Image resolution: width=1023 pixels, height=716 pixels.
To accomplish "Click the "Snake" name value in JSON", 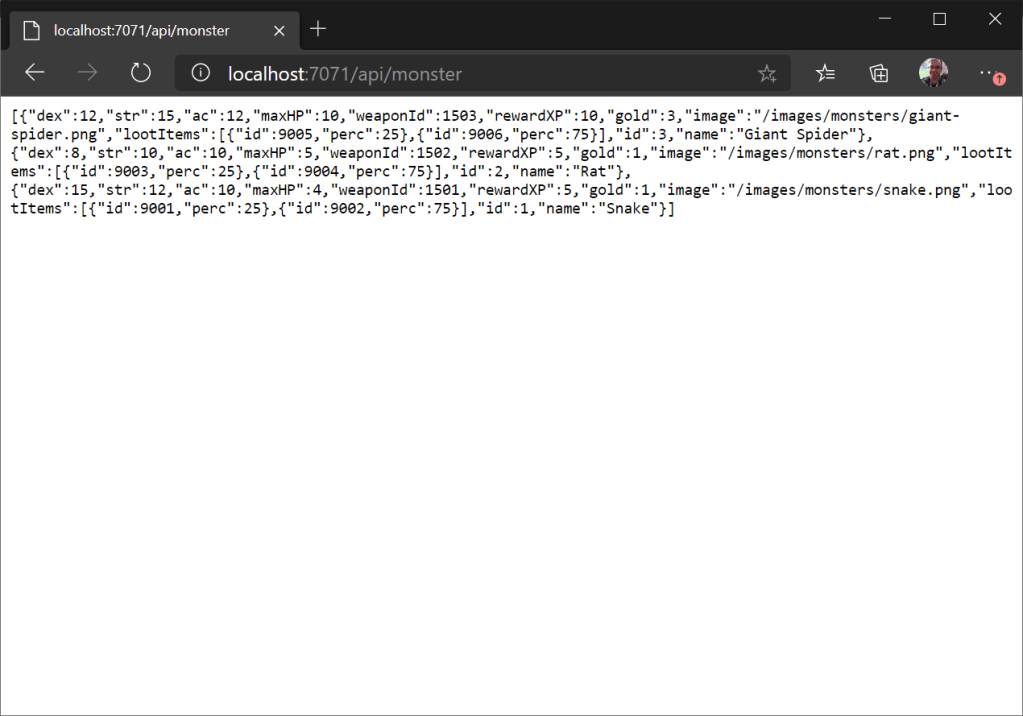I will coord(633,210).
